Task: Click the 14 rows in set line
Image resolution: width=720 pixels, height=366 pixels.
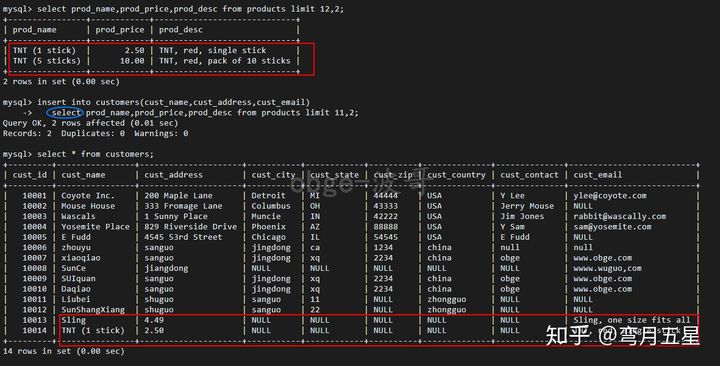Action: click(x=64, y=351)
